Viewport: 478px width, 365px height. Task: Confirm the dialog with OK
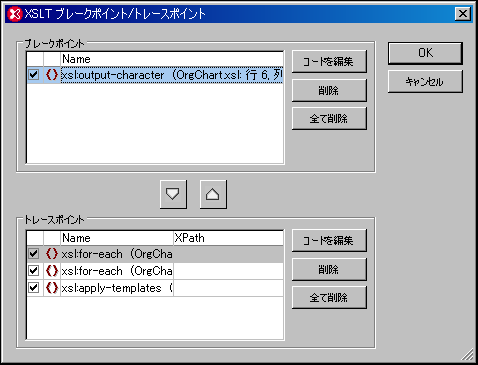pos(425,53)
